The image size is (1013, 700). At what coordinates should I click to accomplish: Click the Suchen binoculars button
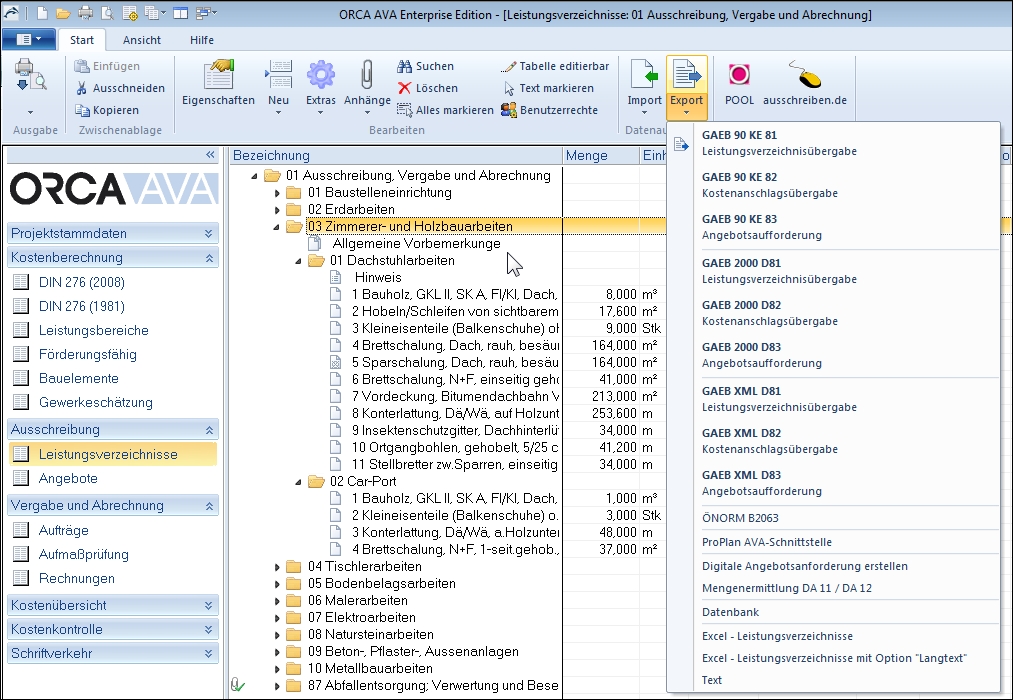coord(426,66)
